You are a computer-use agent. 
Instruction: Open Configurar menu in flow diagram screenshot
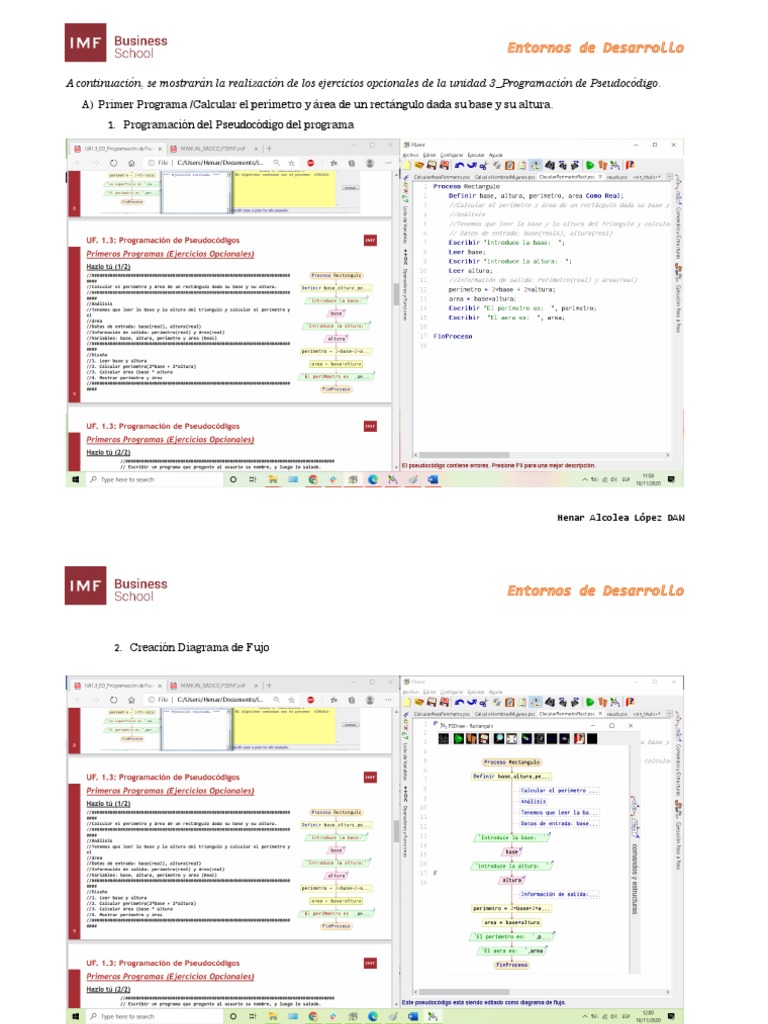pos(452,692)
